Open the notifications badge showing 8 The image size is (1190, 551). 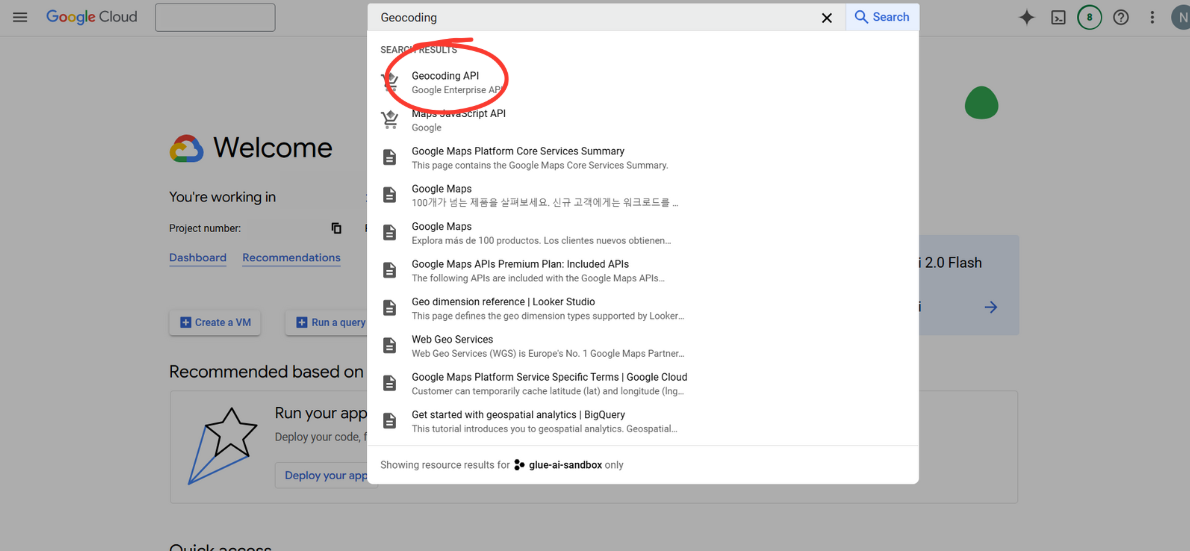point(1090,17)
